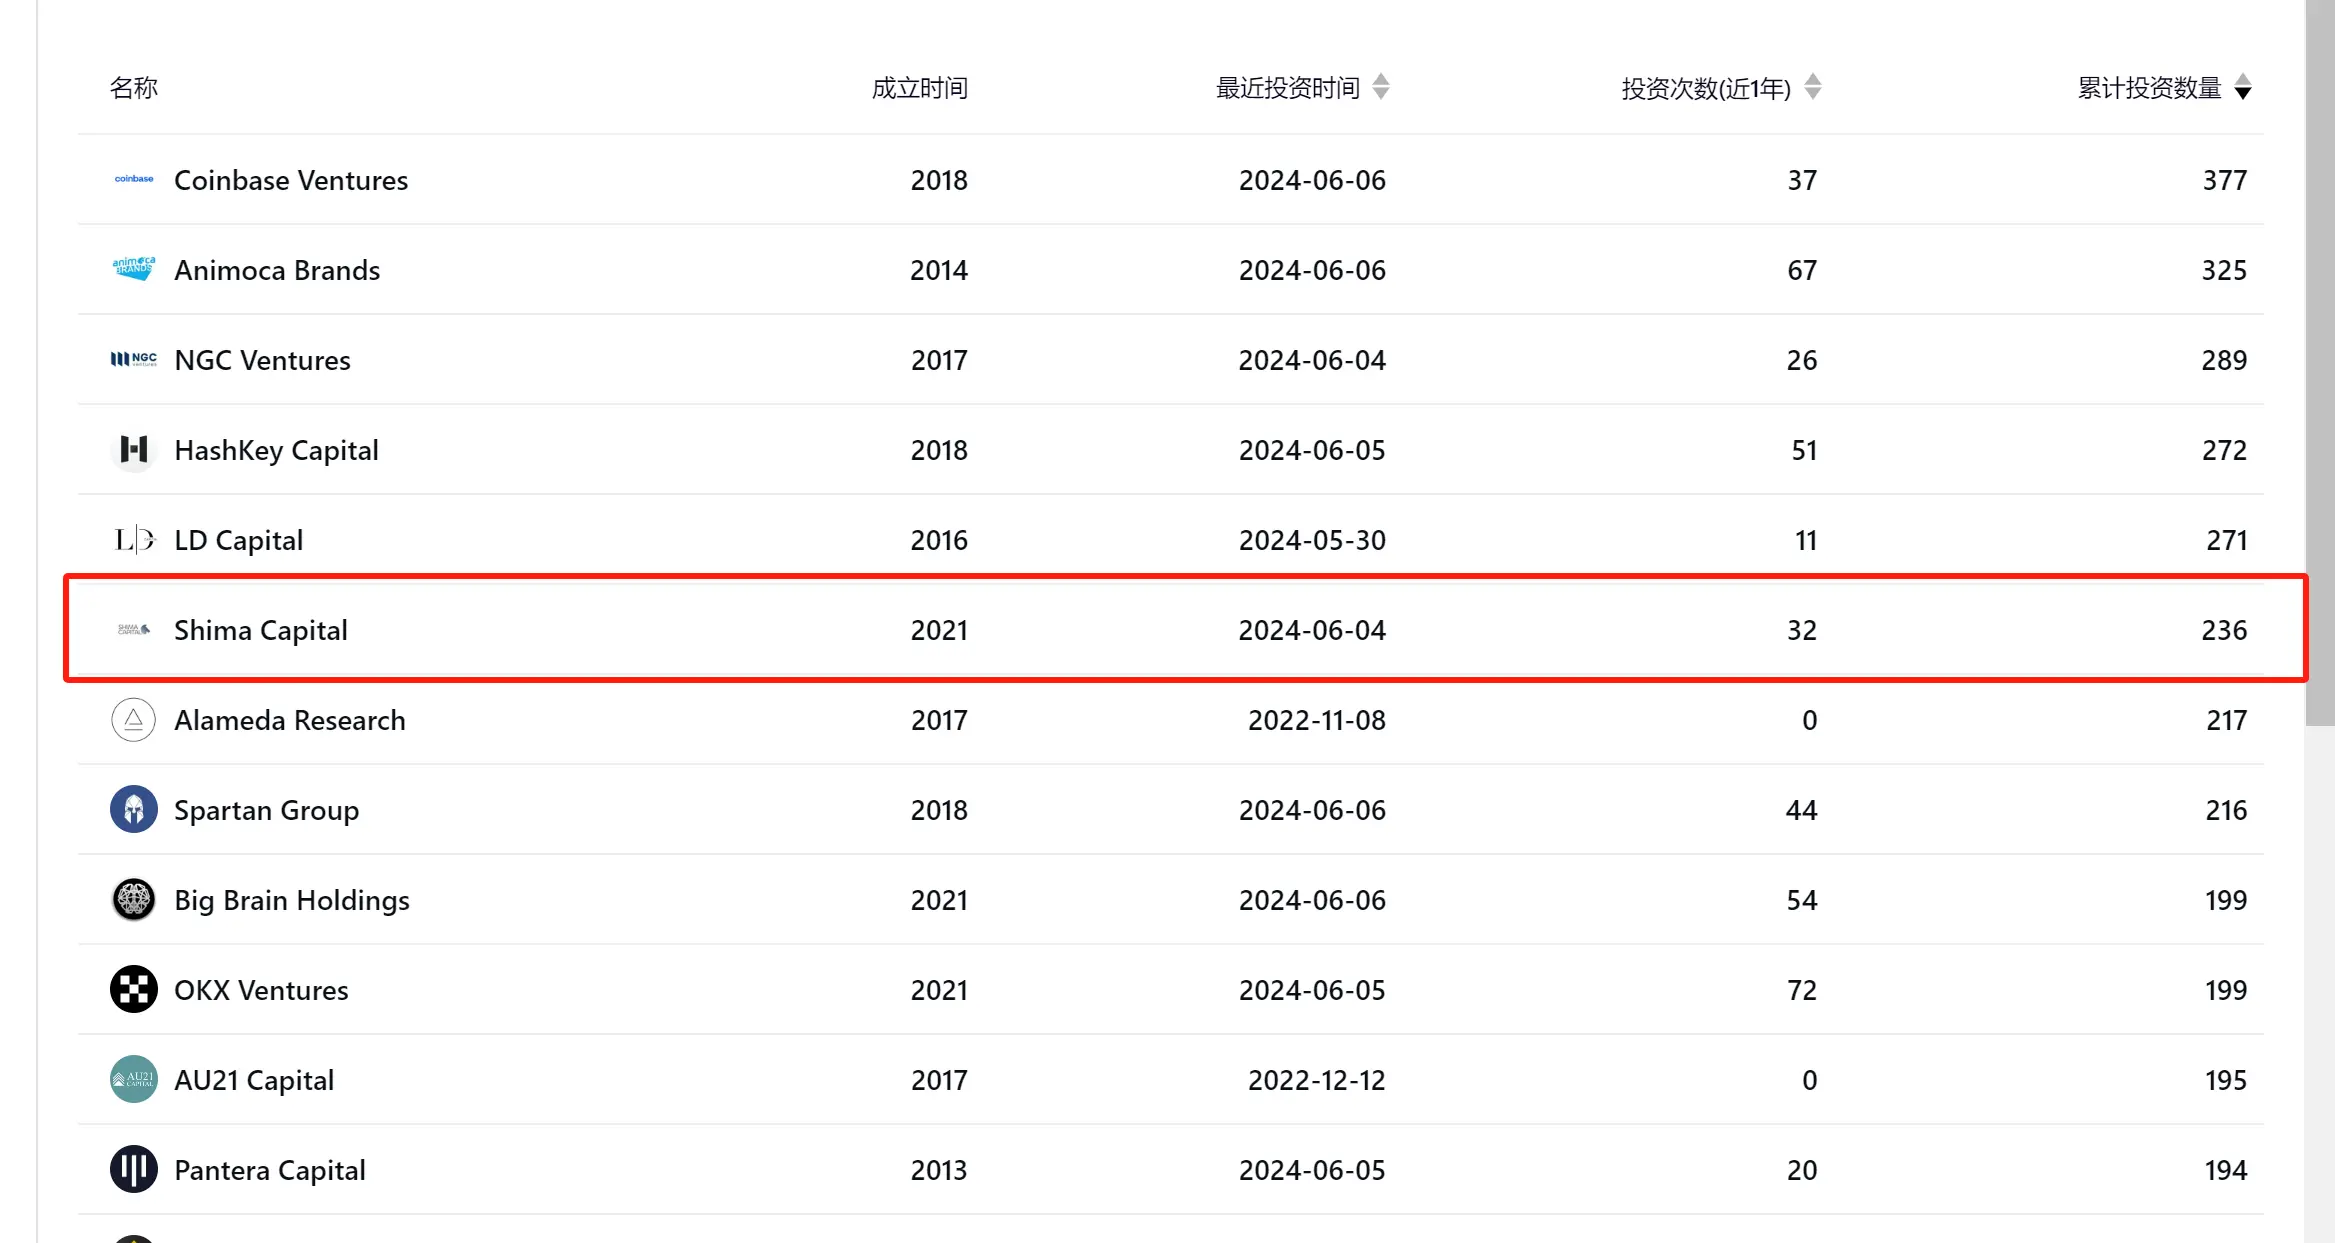The image size is (2335, 1243).
Task: Sort by 累计投资数量 column arrow
Action: (2243, 87)
